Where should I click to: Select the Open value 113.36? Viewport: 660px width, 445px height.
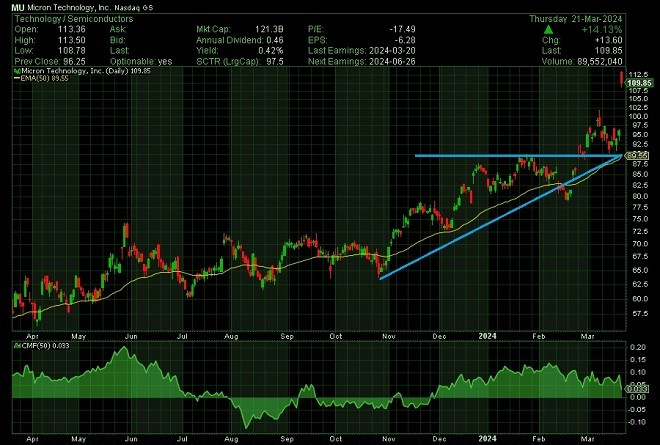coord(72,29)
